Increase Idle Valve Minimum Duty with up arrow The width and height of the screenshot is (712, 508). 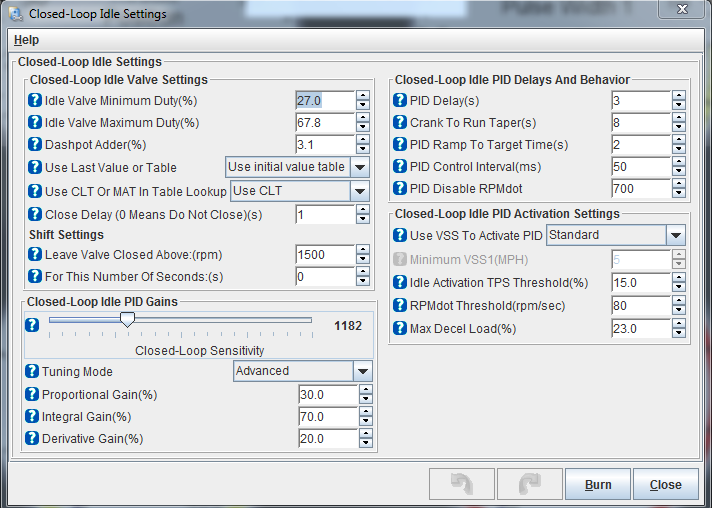pos(362,96)
